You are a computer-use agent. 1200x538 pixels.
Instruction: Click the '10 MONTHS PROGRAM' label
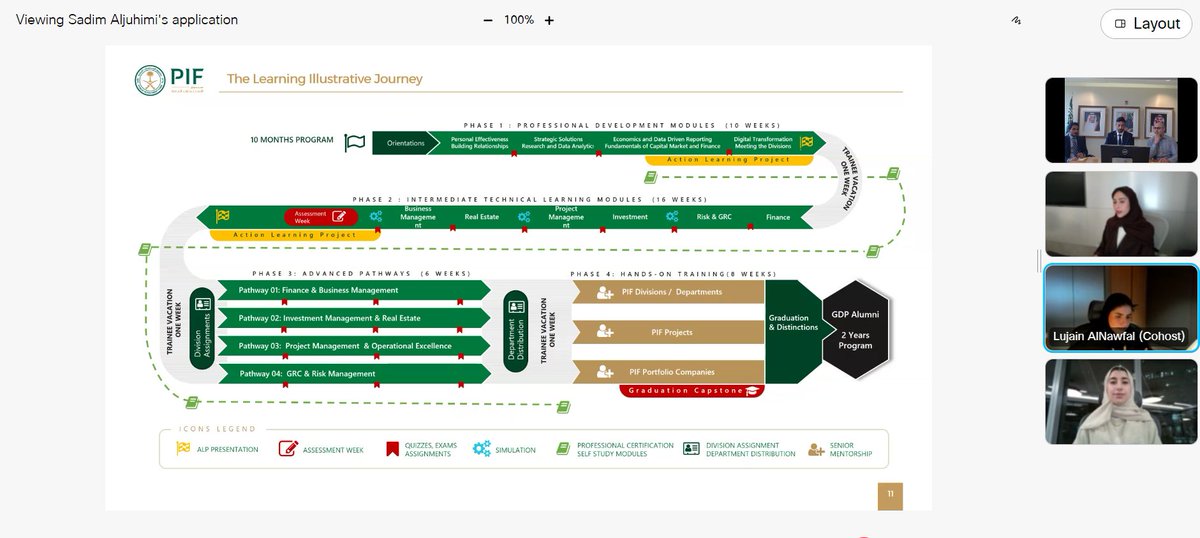point(292,140)
